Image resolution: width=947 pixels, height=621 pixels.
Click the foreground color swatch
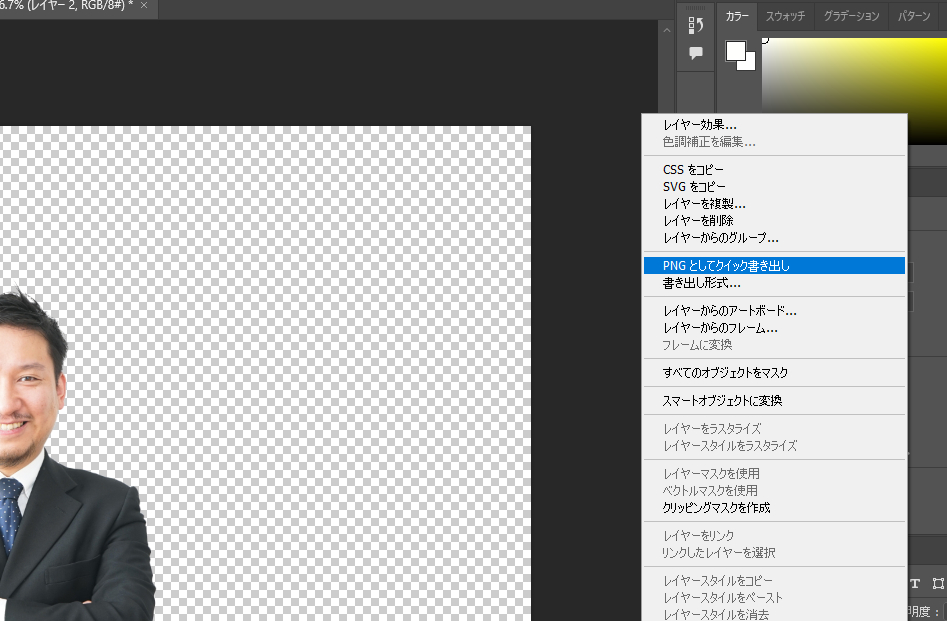click(736, 51)
